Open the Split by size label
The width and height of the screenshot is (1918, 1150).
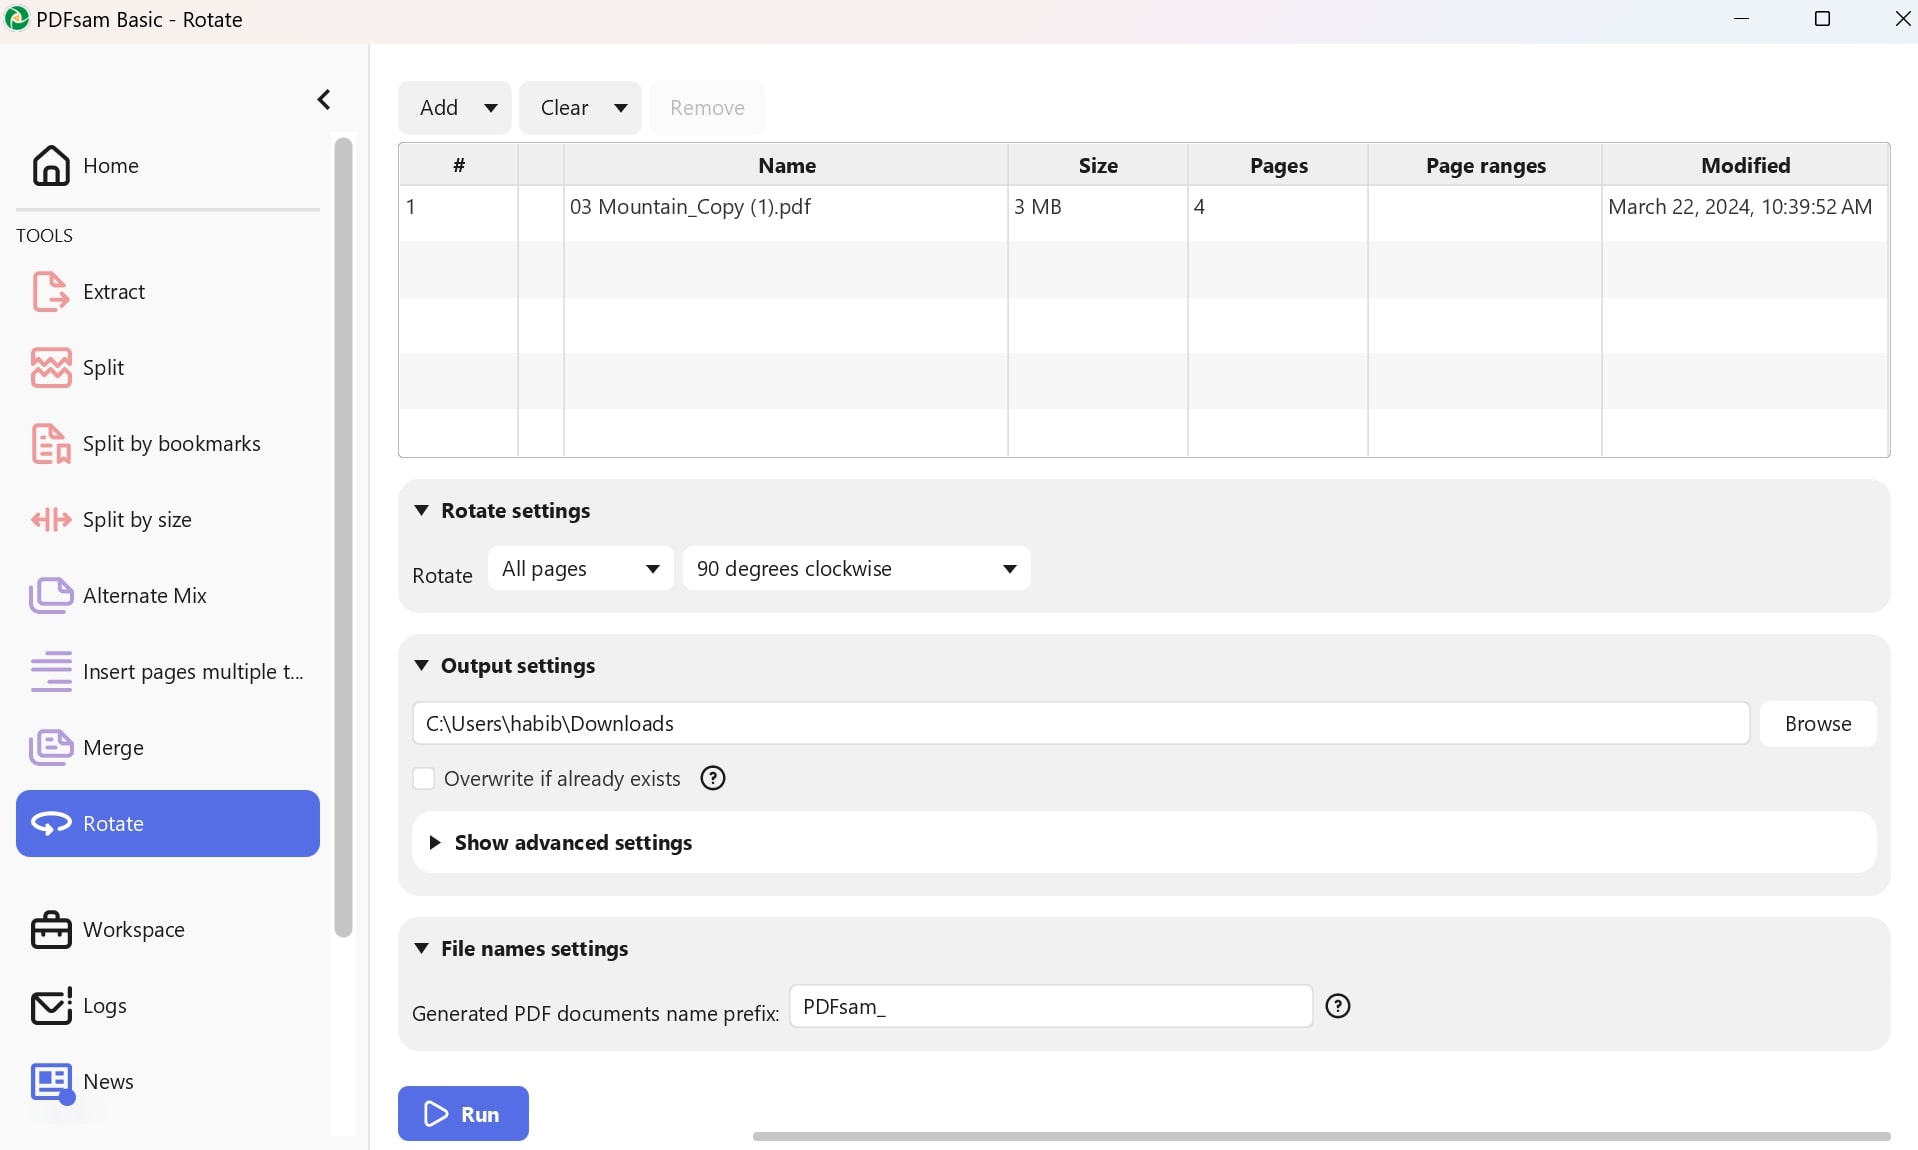coord(137,520)
